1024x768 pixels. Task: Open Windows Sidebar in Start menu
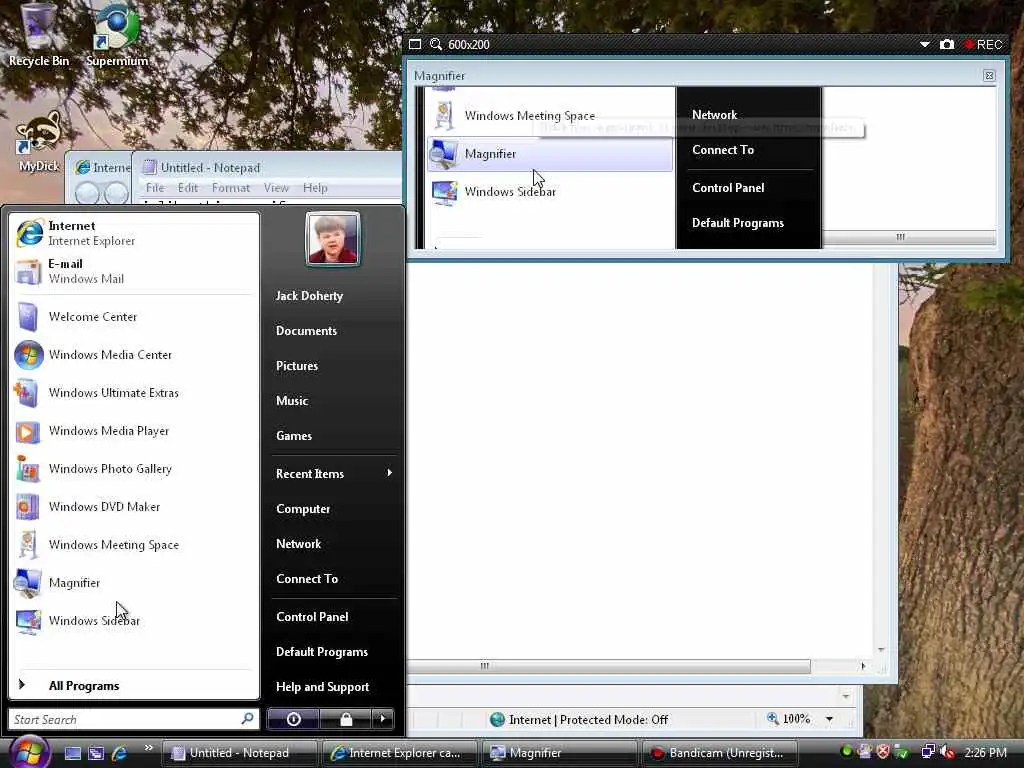pos(135,620)
